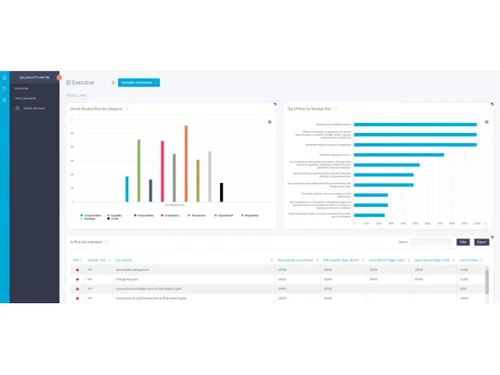Click the bottom icon in the cyan strip
The image size is (500, 375).
pyautogui.click(x=4, y=100)
